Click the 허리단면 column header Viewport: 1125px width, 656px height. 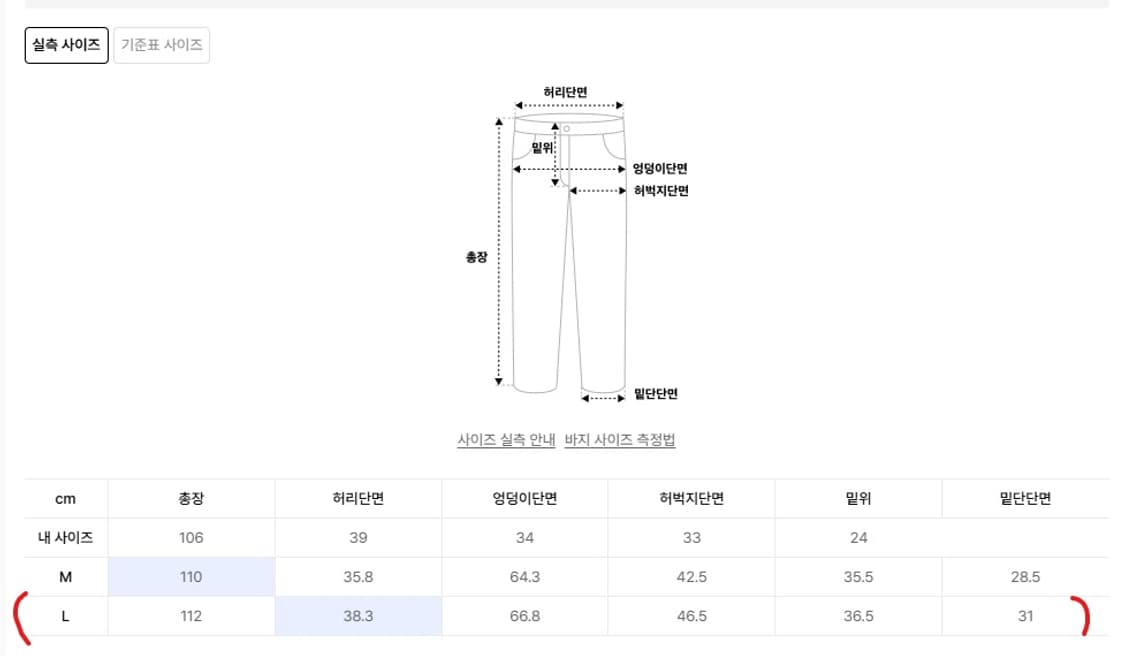(357, 497)
